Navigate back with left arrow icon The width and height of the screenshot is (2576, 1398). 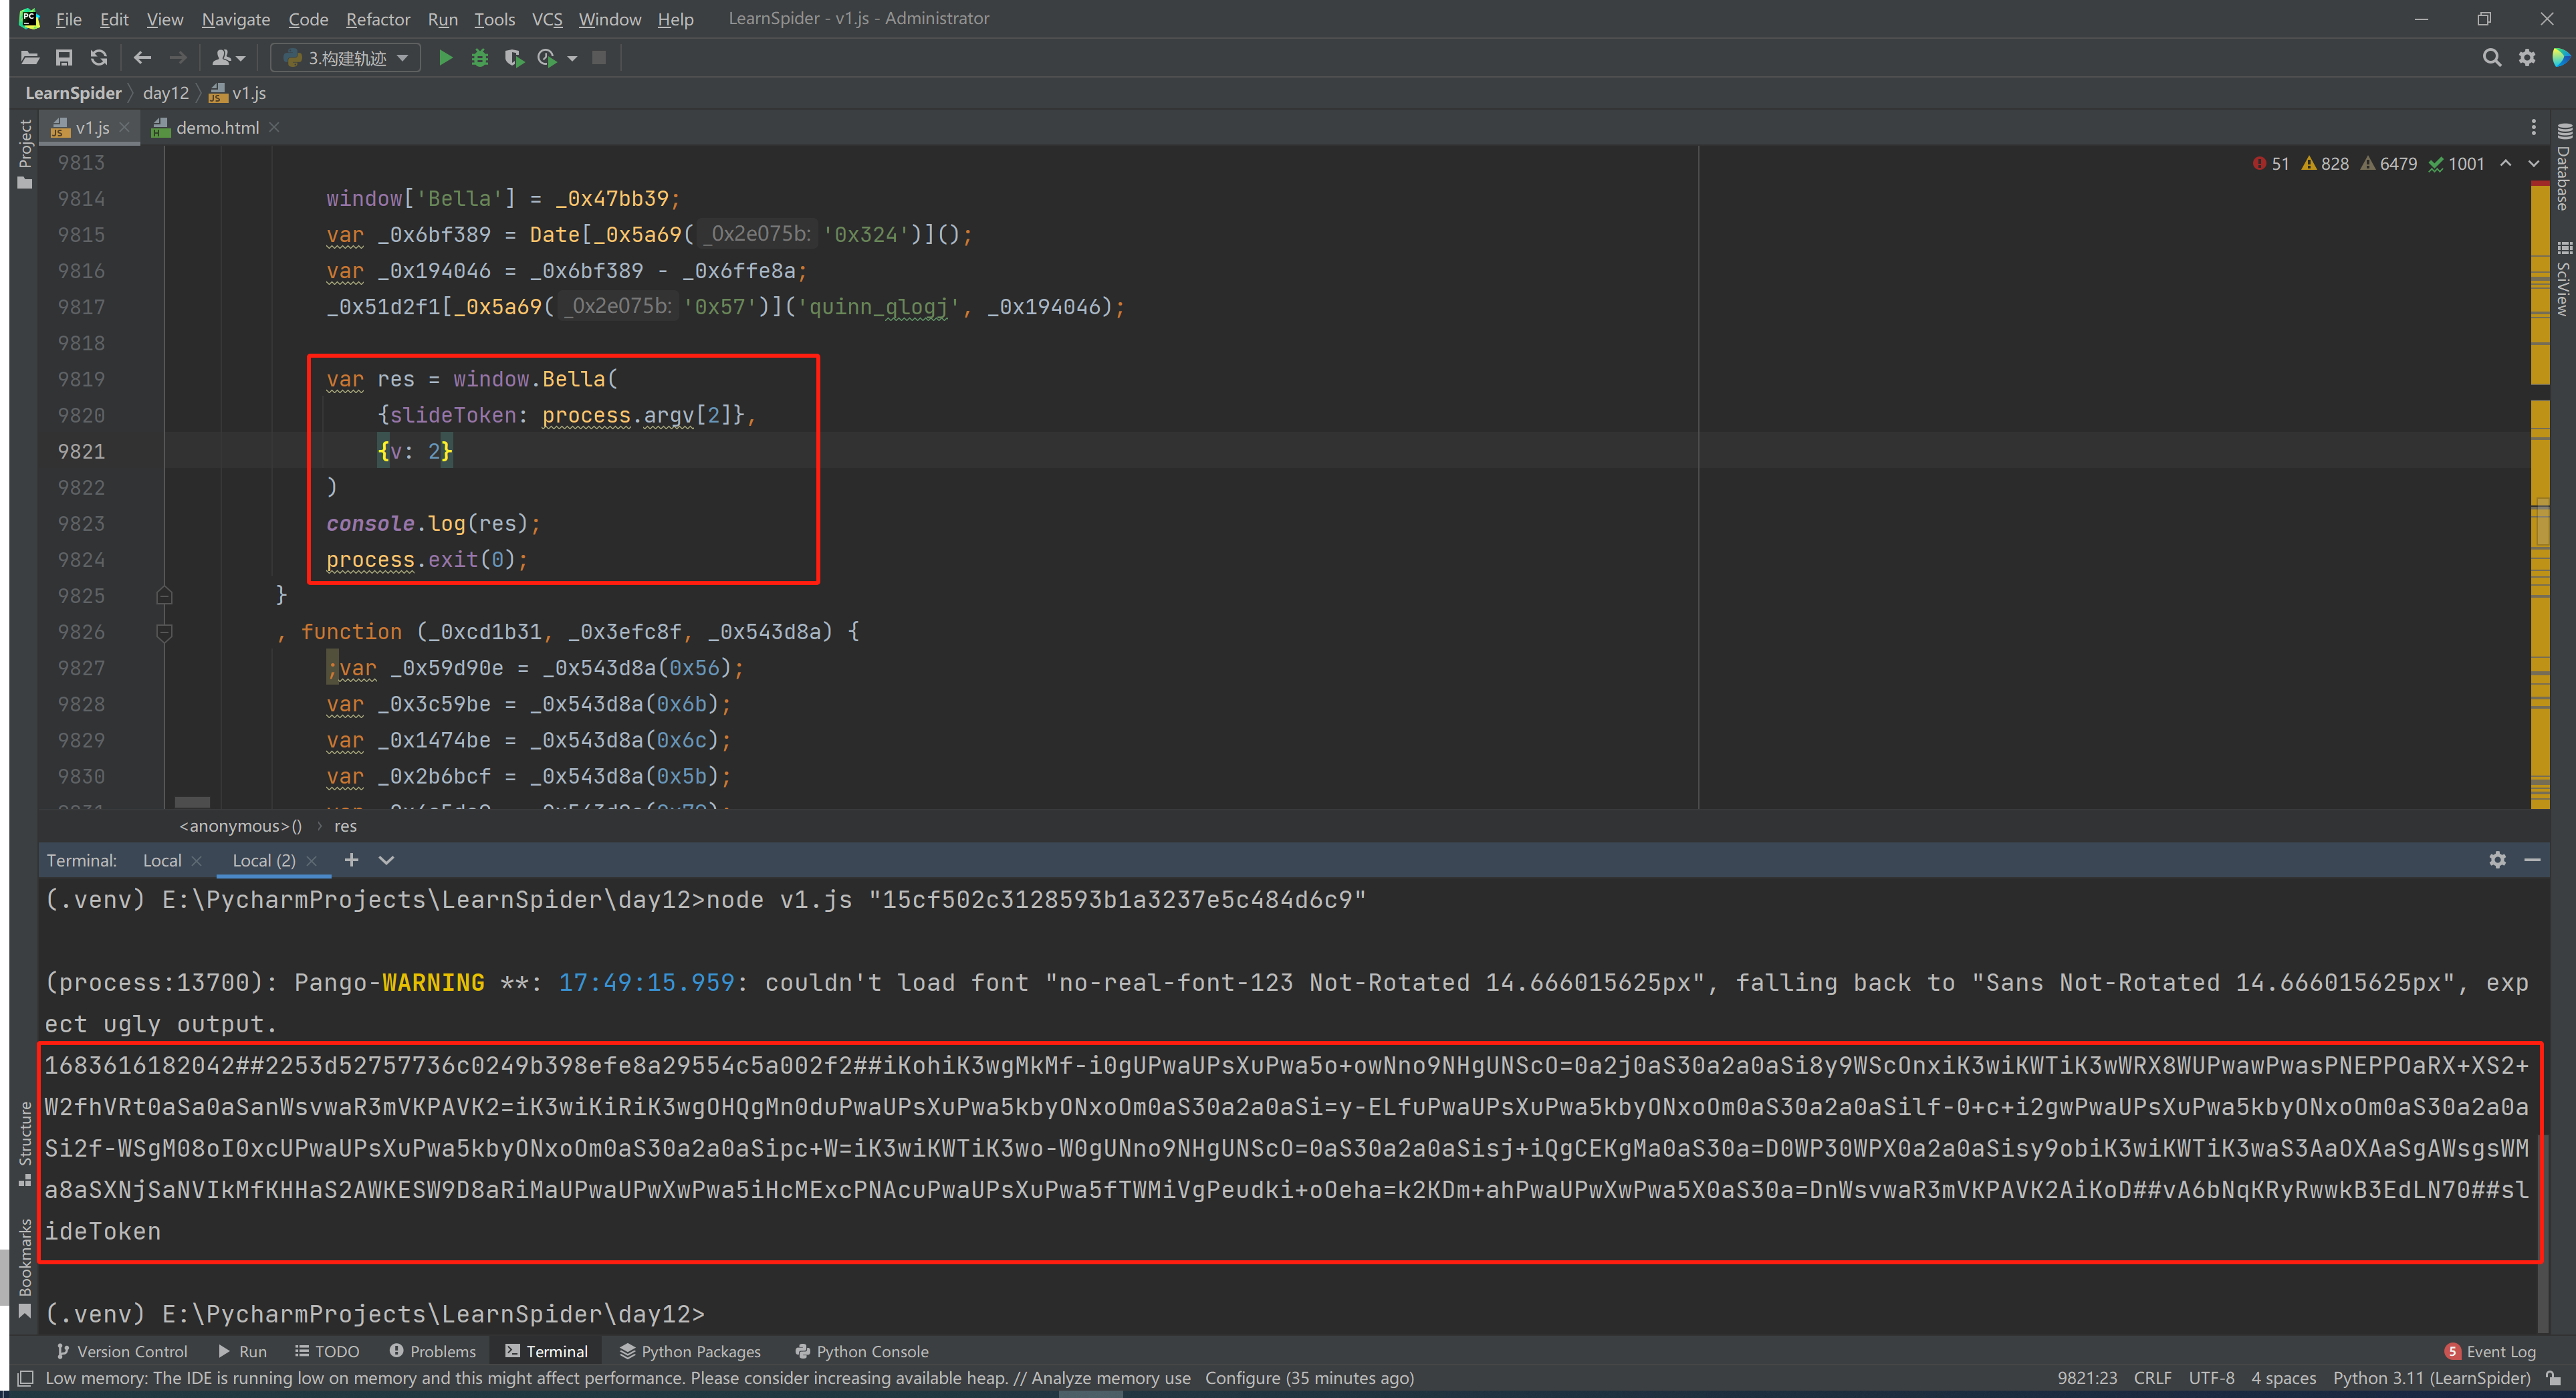pyautogui.click(x=142, y=58)
